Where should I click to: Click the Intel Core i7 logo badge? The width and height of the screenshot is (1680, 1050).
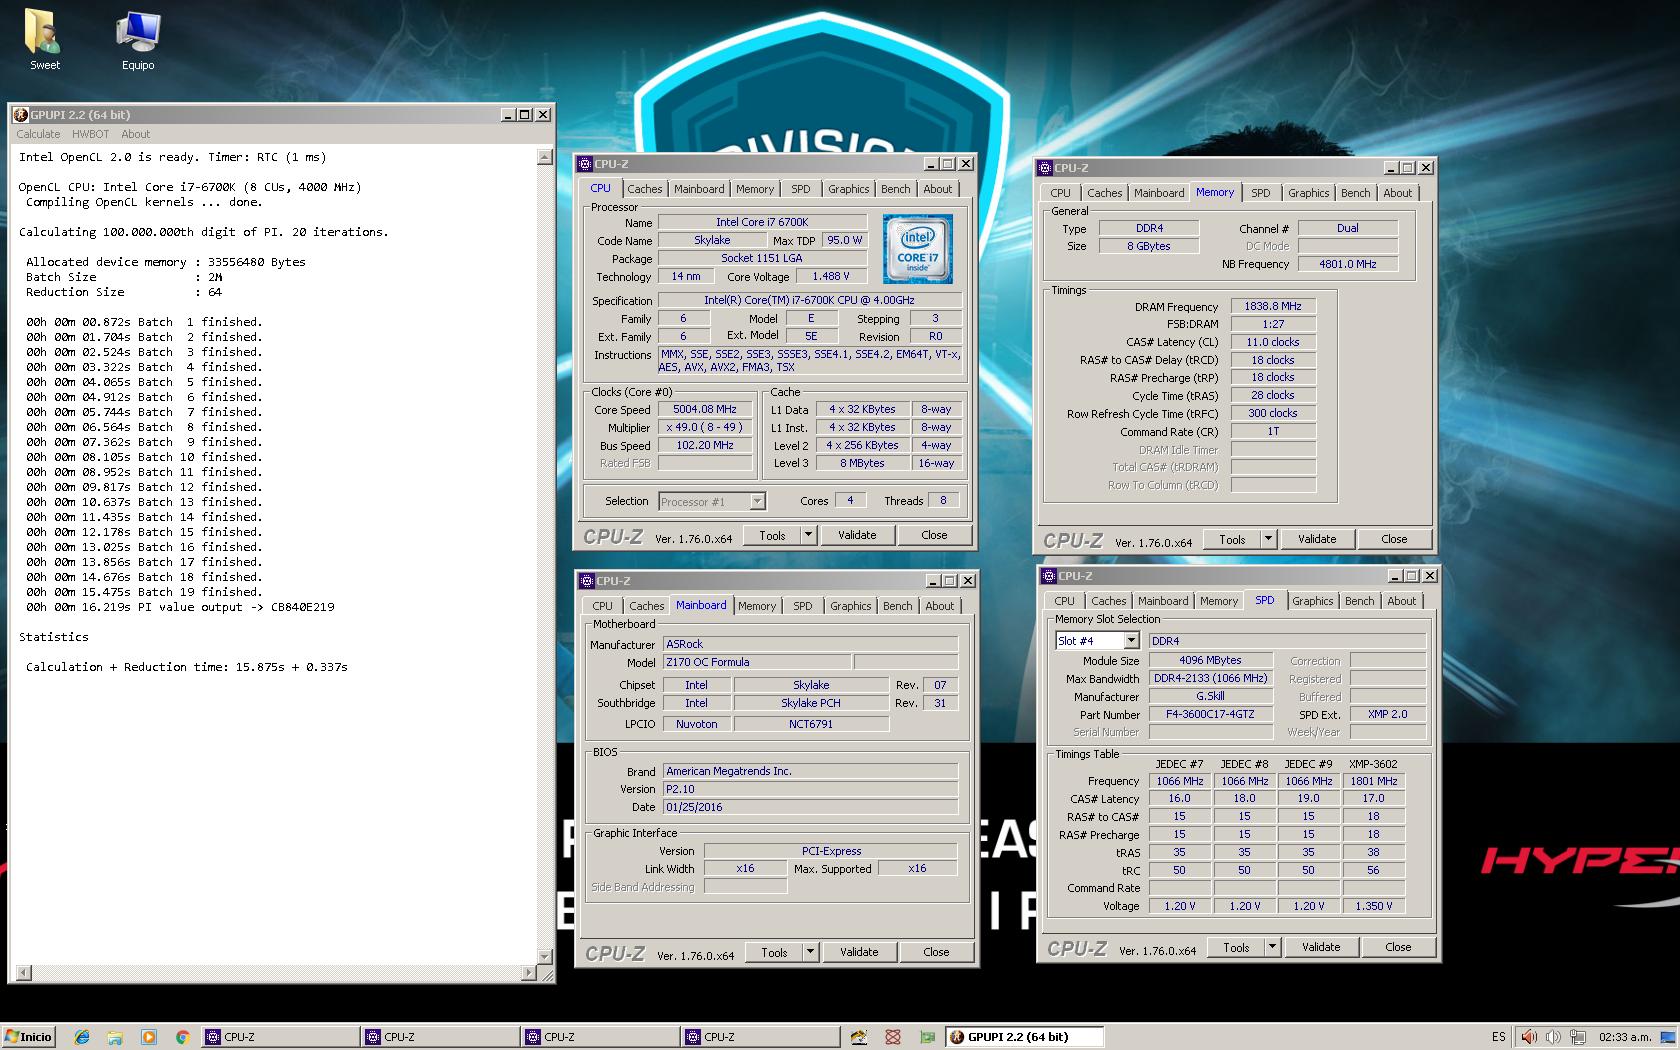[x=917, y=249]
